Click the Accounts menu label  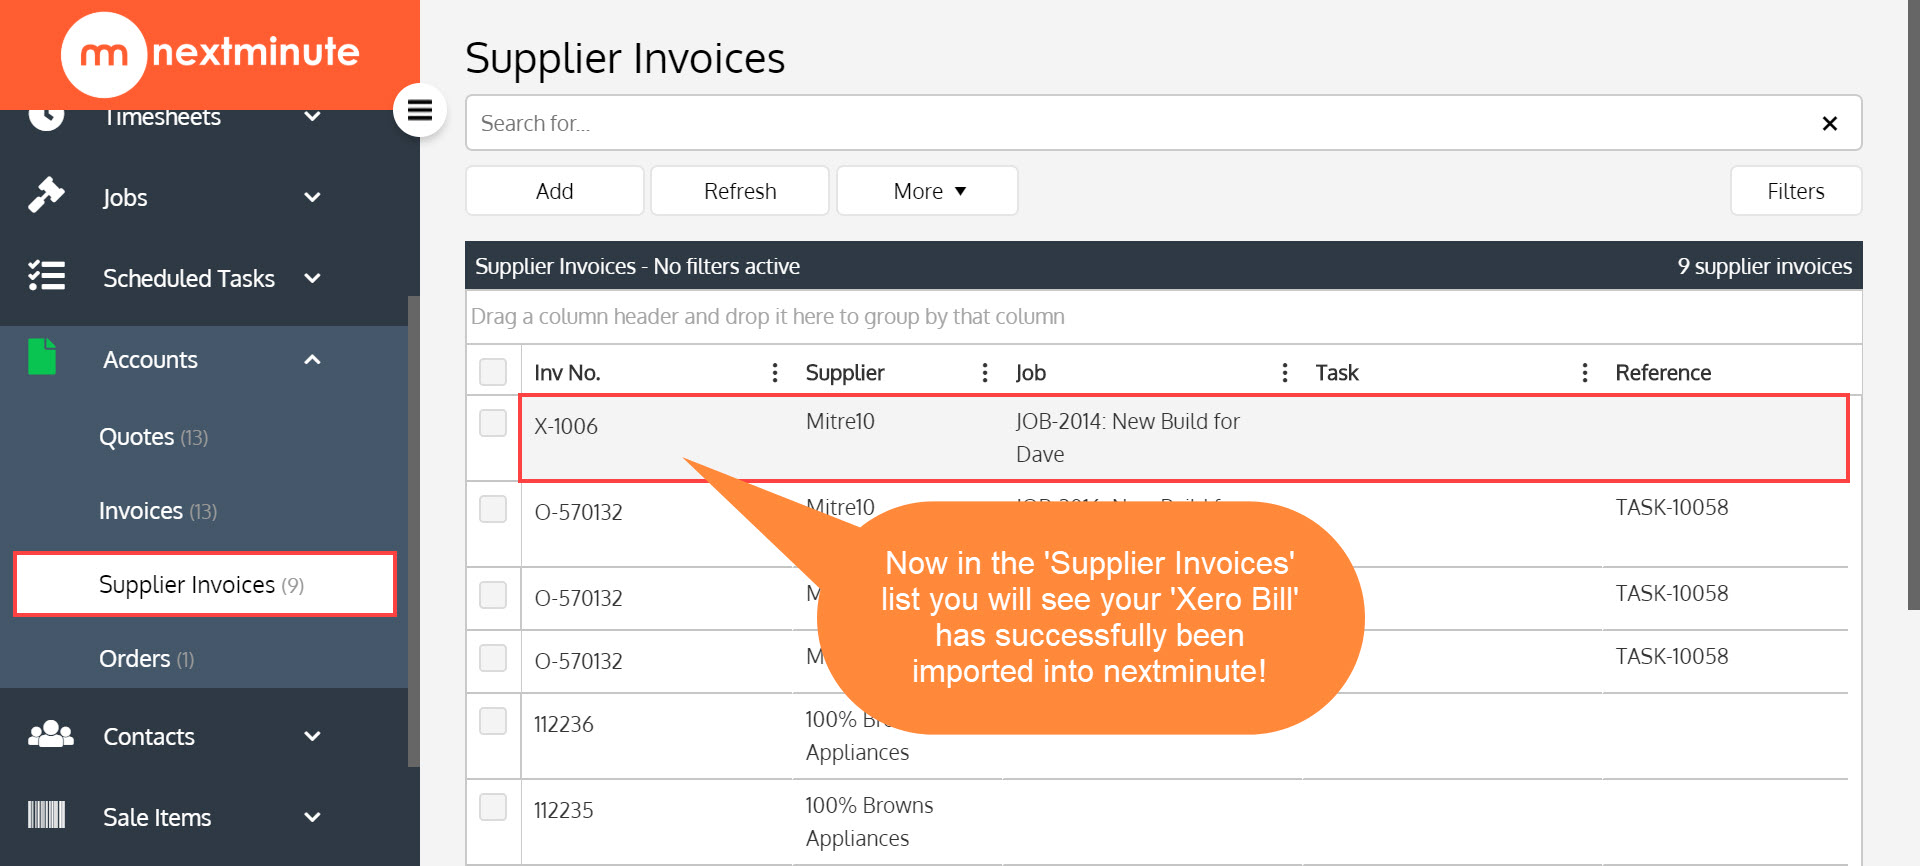click(x=150, y=359)
